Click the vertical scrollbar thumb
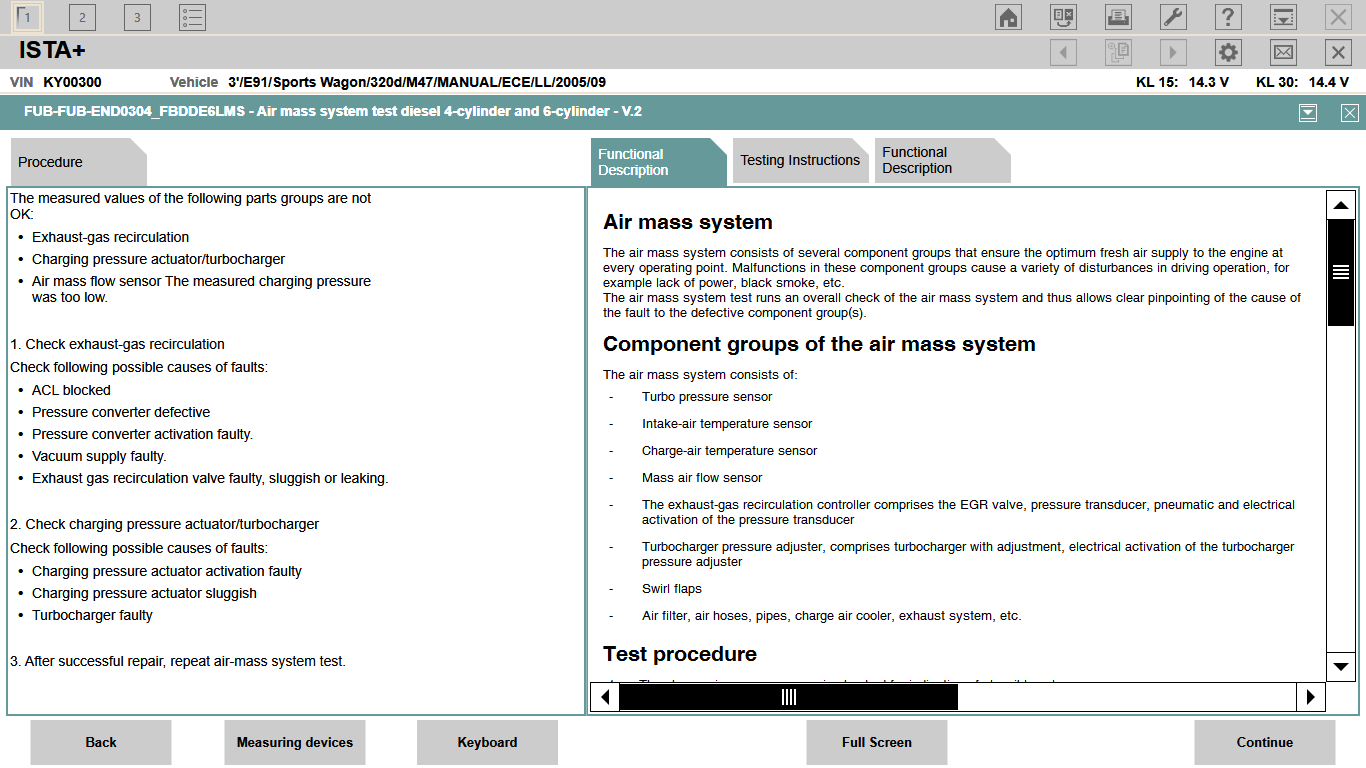1366x768 pixels. [1340, 272]
